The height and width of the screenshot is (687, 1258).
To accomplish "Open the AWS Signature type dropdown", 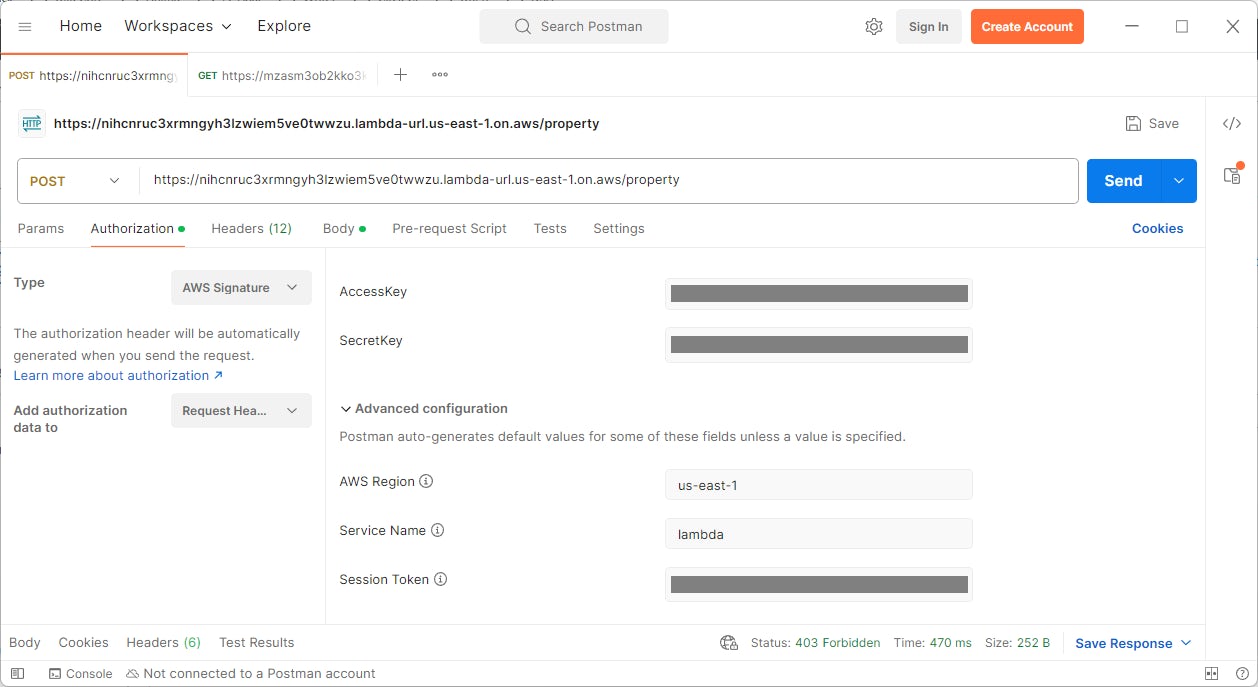I will [x=240, y=287].
